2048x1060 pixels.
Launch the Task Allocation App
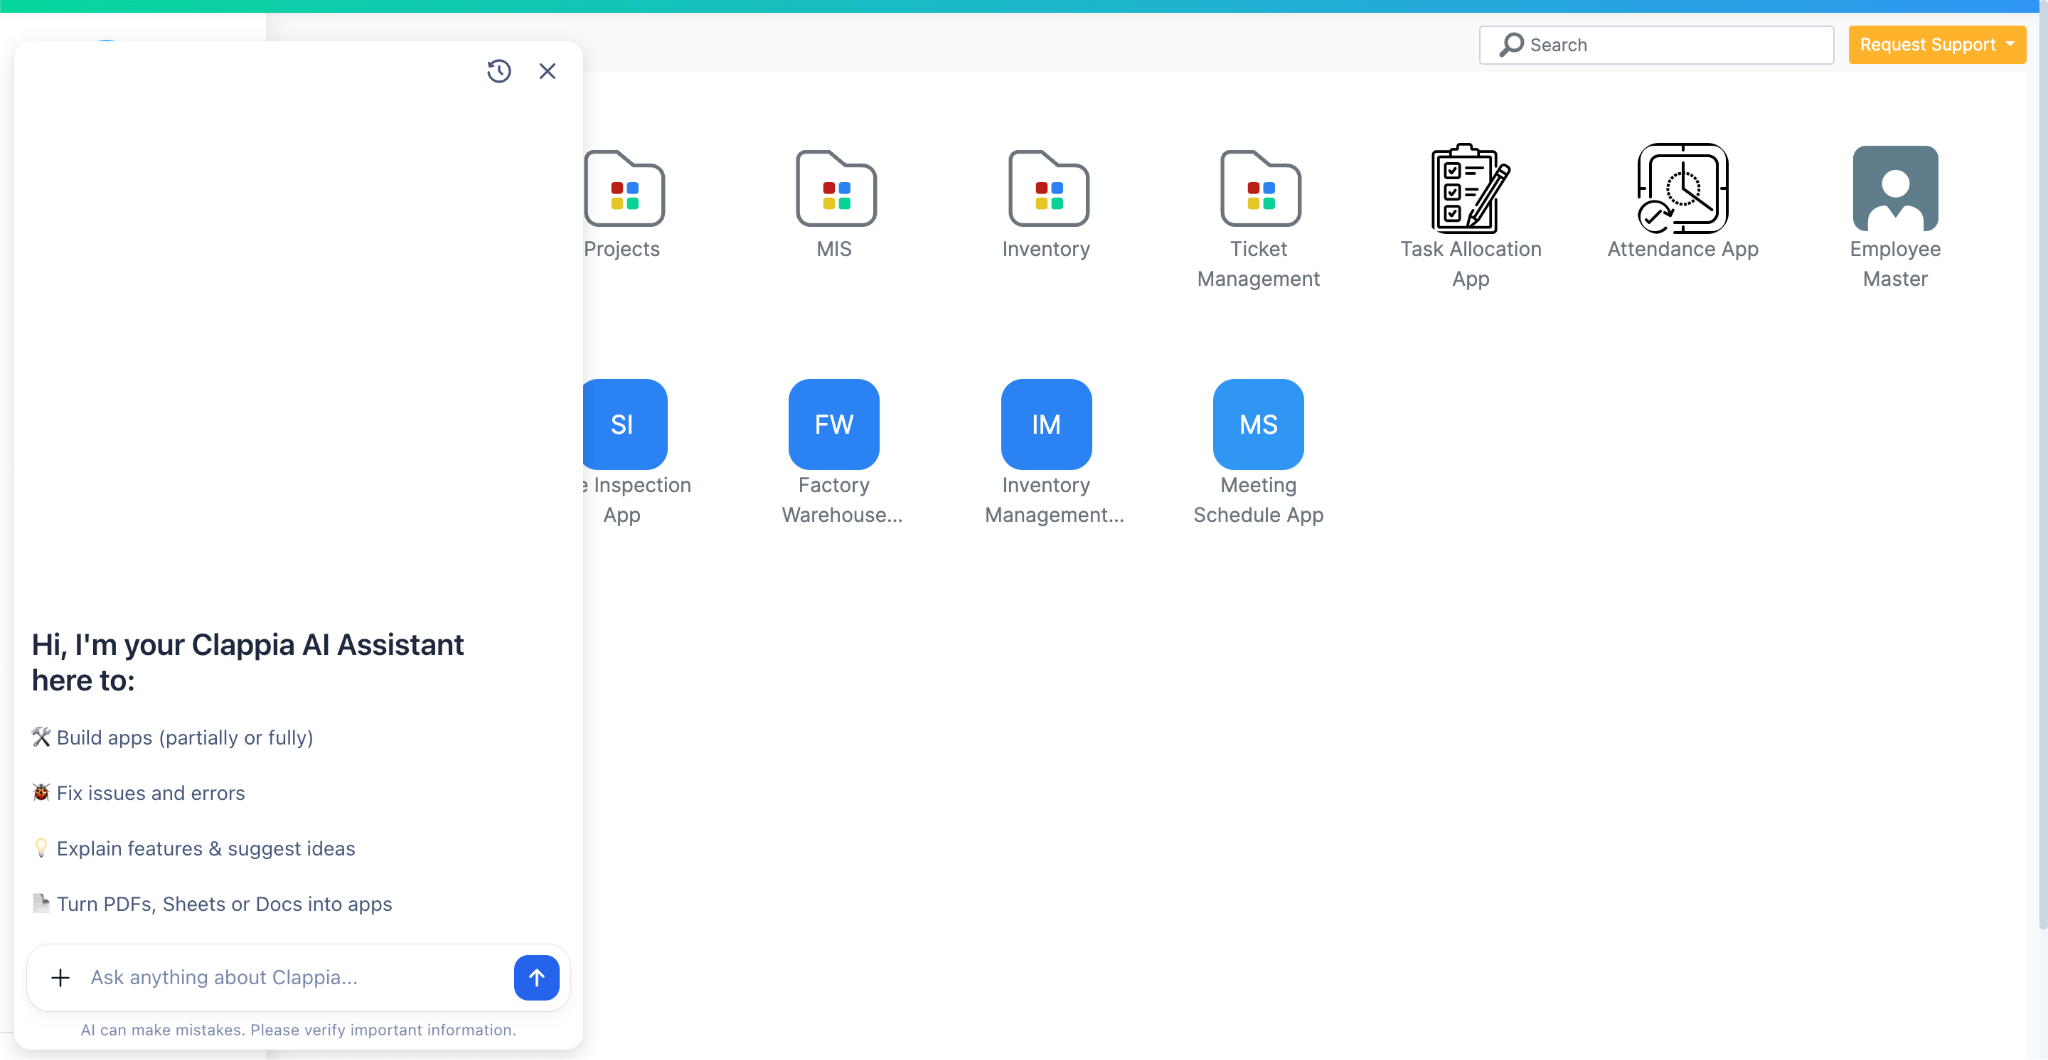tap(1470, 188)
